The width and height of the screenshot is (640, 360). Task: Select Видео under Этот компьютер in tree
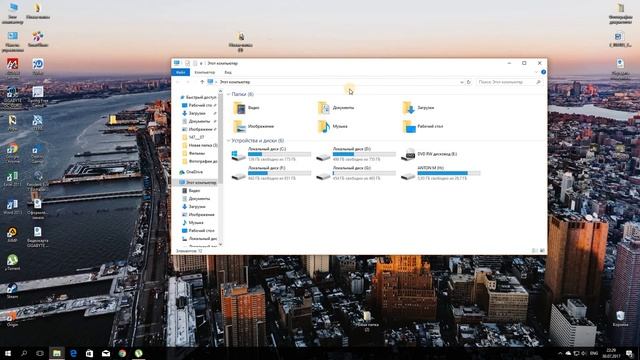point(191,191)
